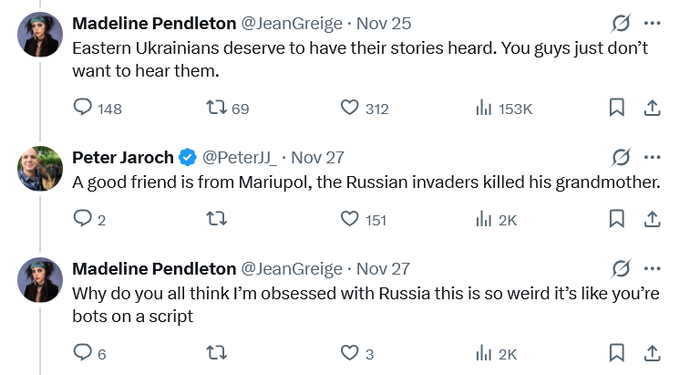View analytics showing 153K views

coord(504,108)
